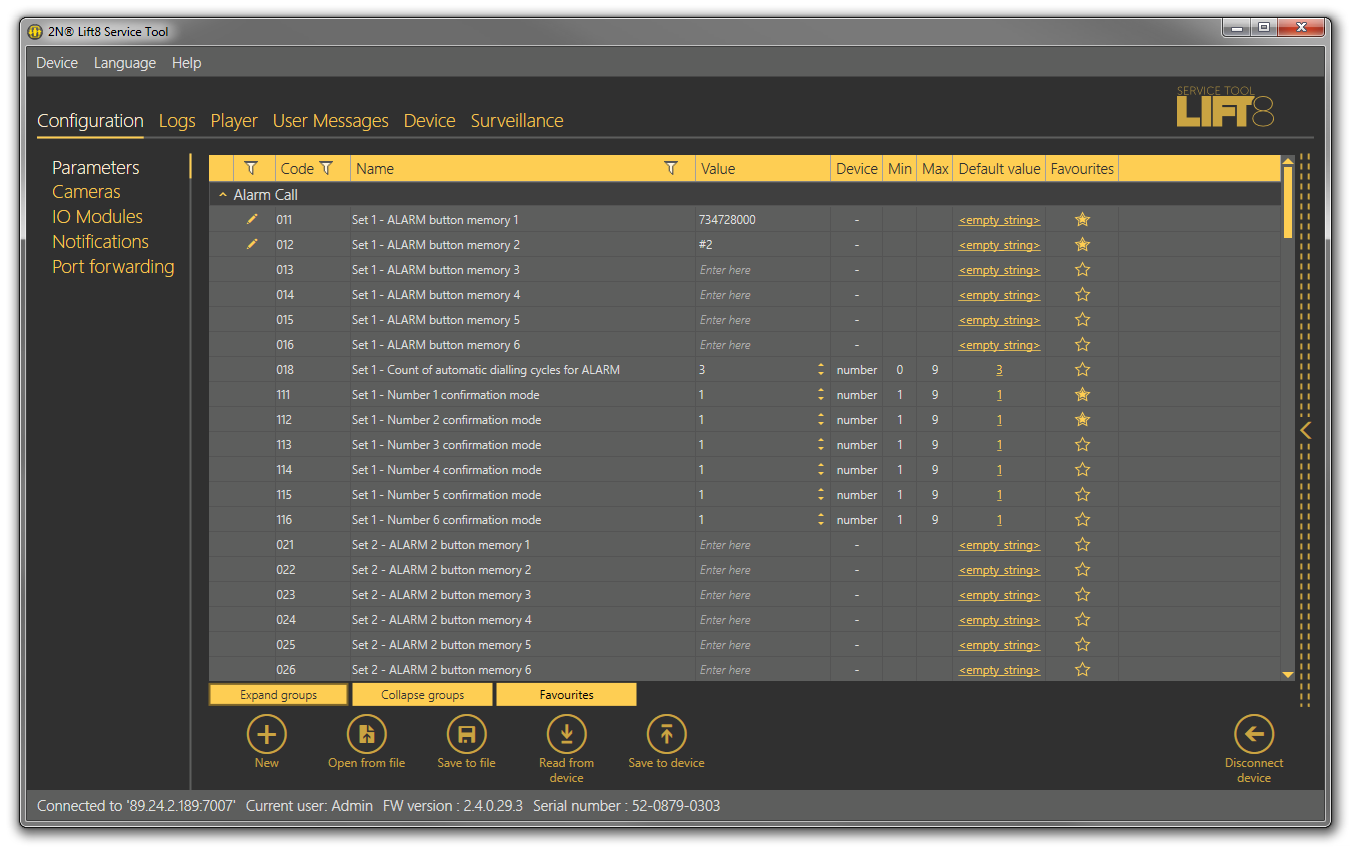Collapse the Alarm Call group

(x=223, y=195)
